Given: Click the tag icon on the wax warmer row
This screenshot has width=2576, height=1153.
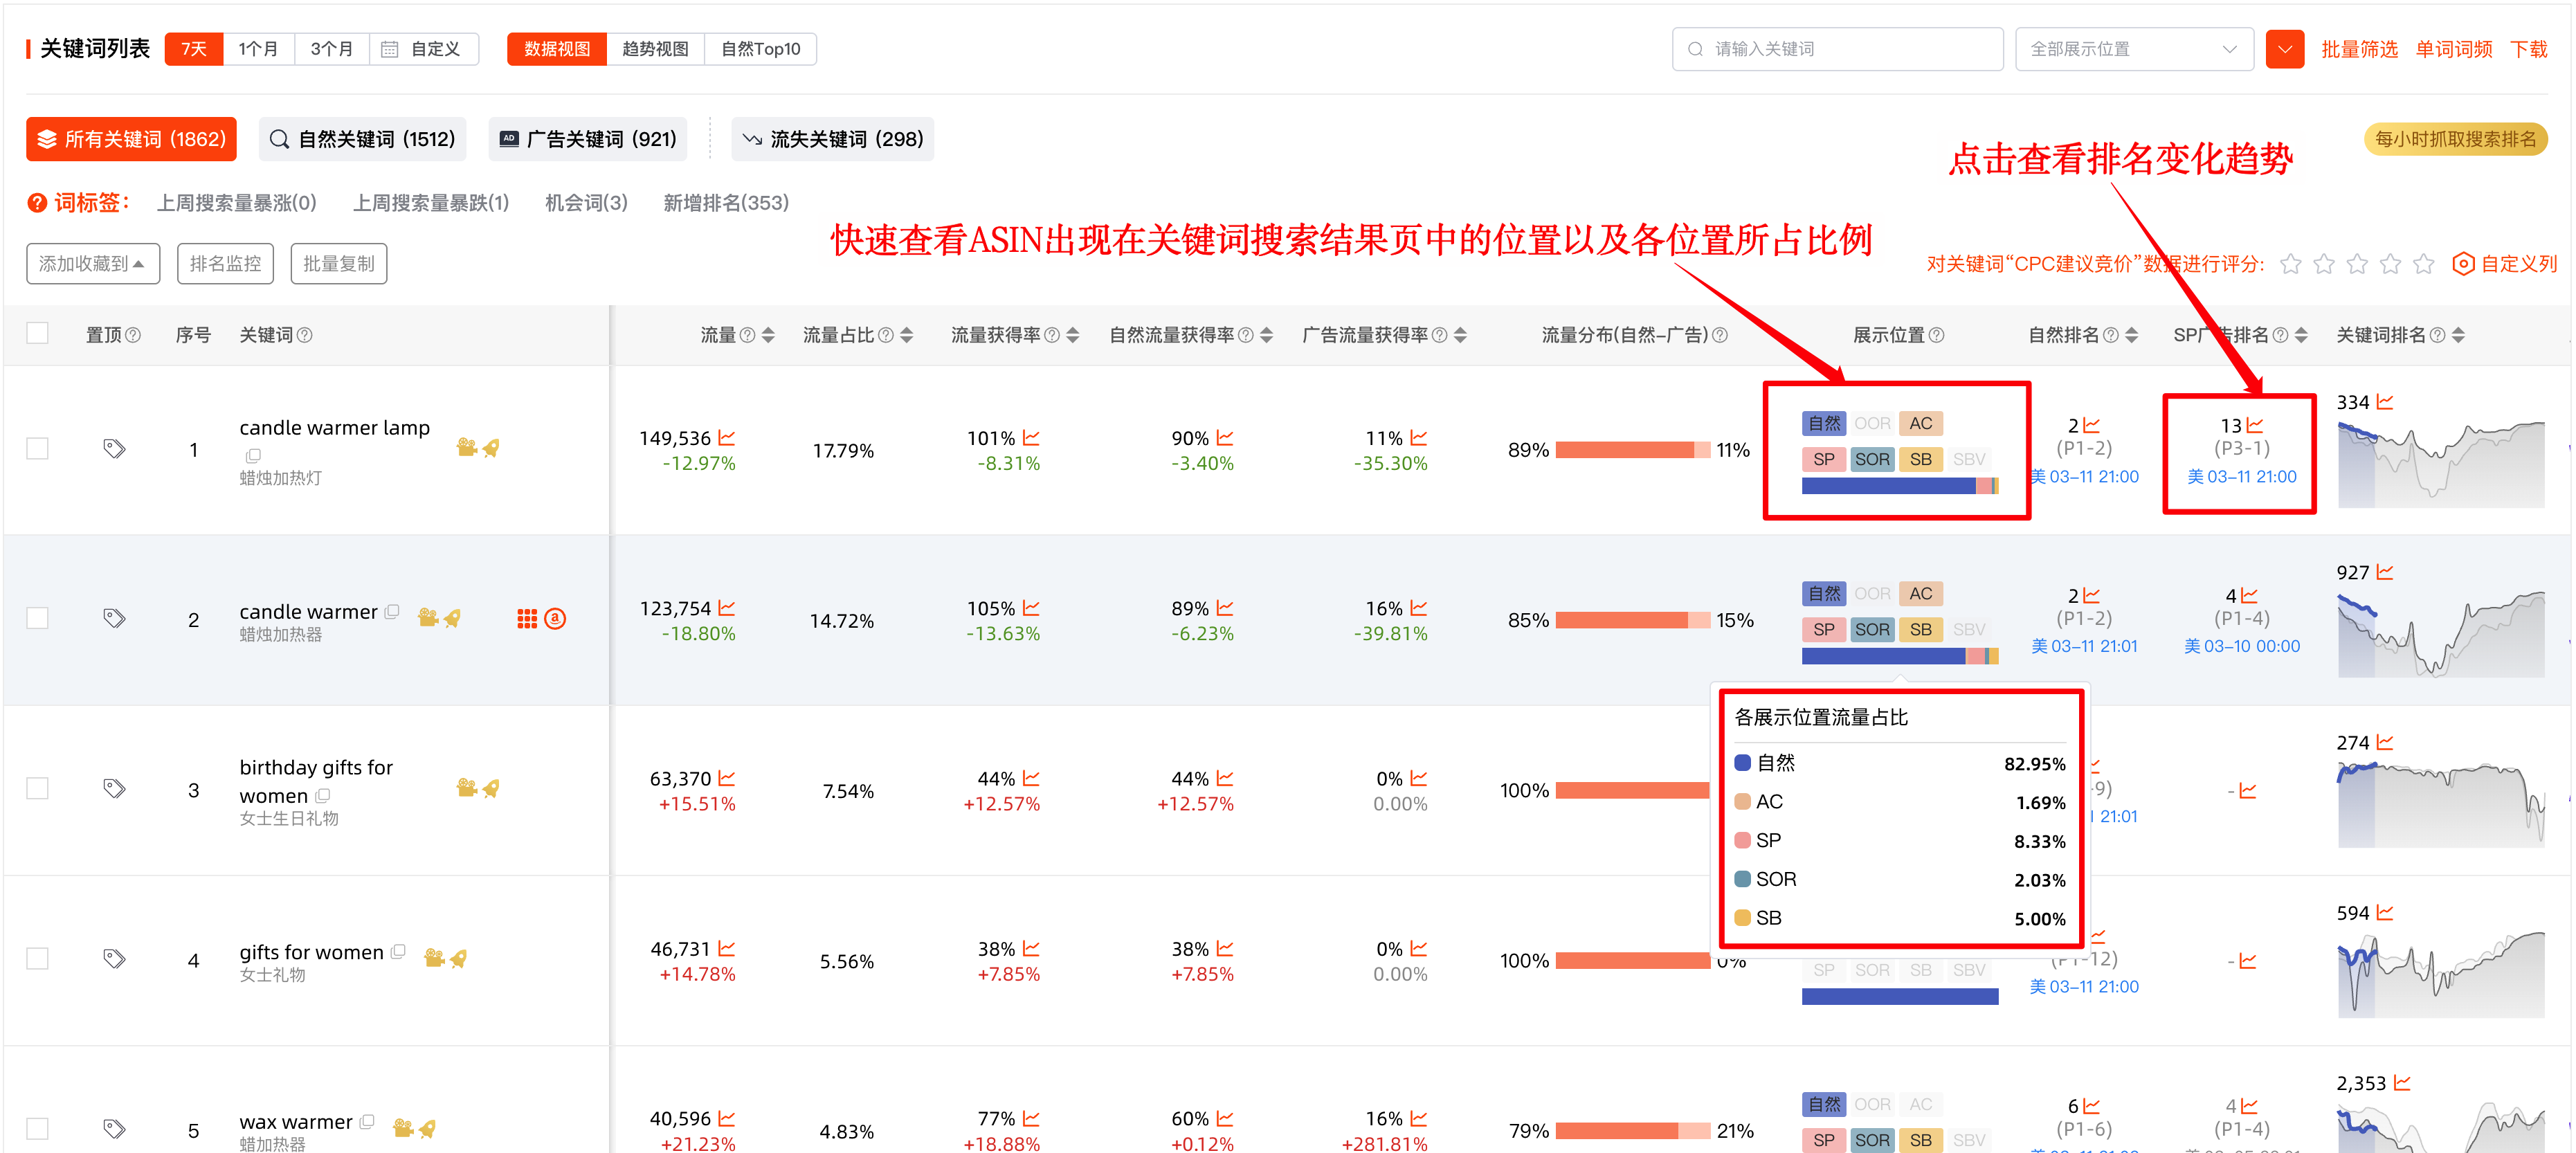Looking at the screenshot, I should pos(114,1128).
